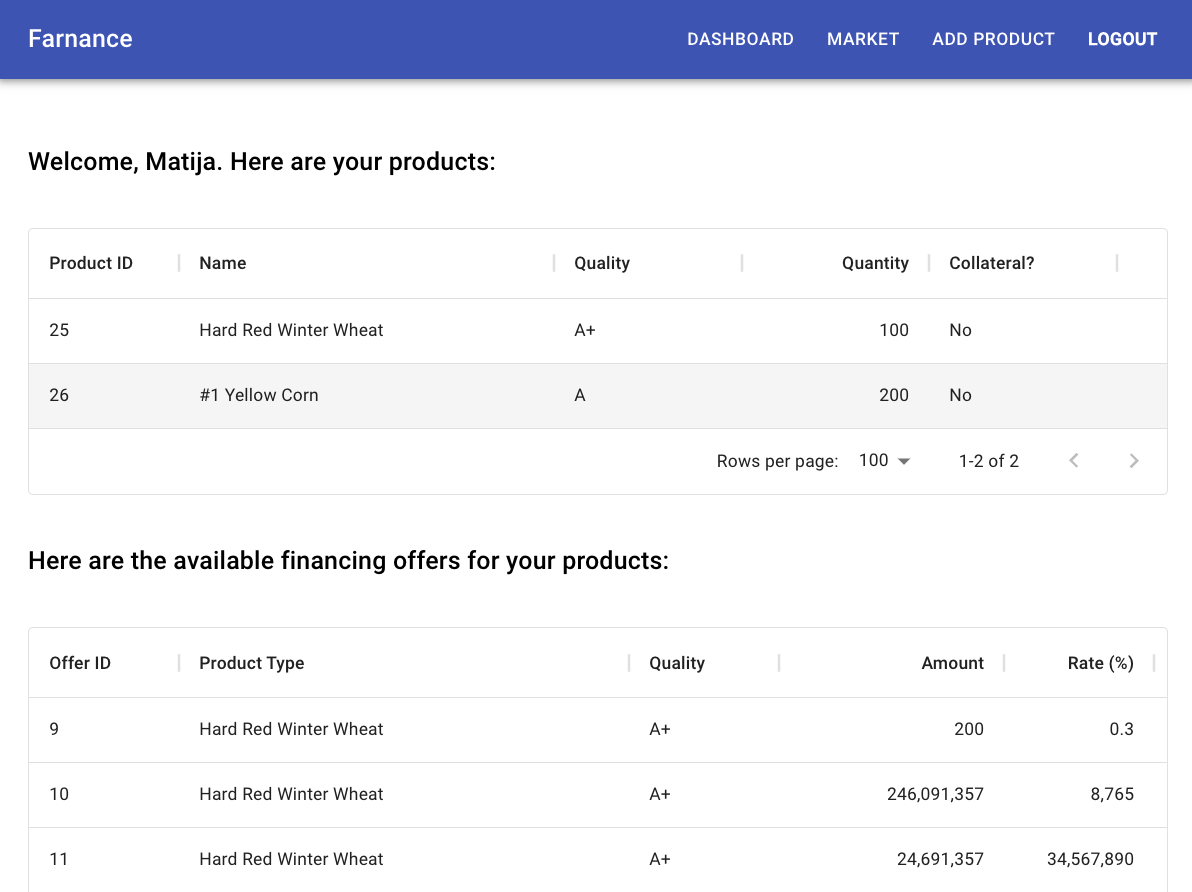Sort offers by Product Type header

coord(252,663)
